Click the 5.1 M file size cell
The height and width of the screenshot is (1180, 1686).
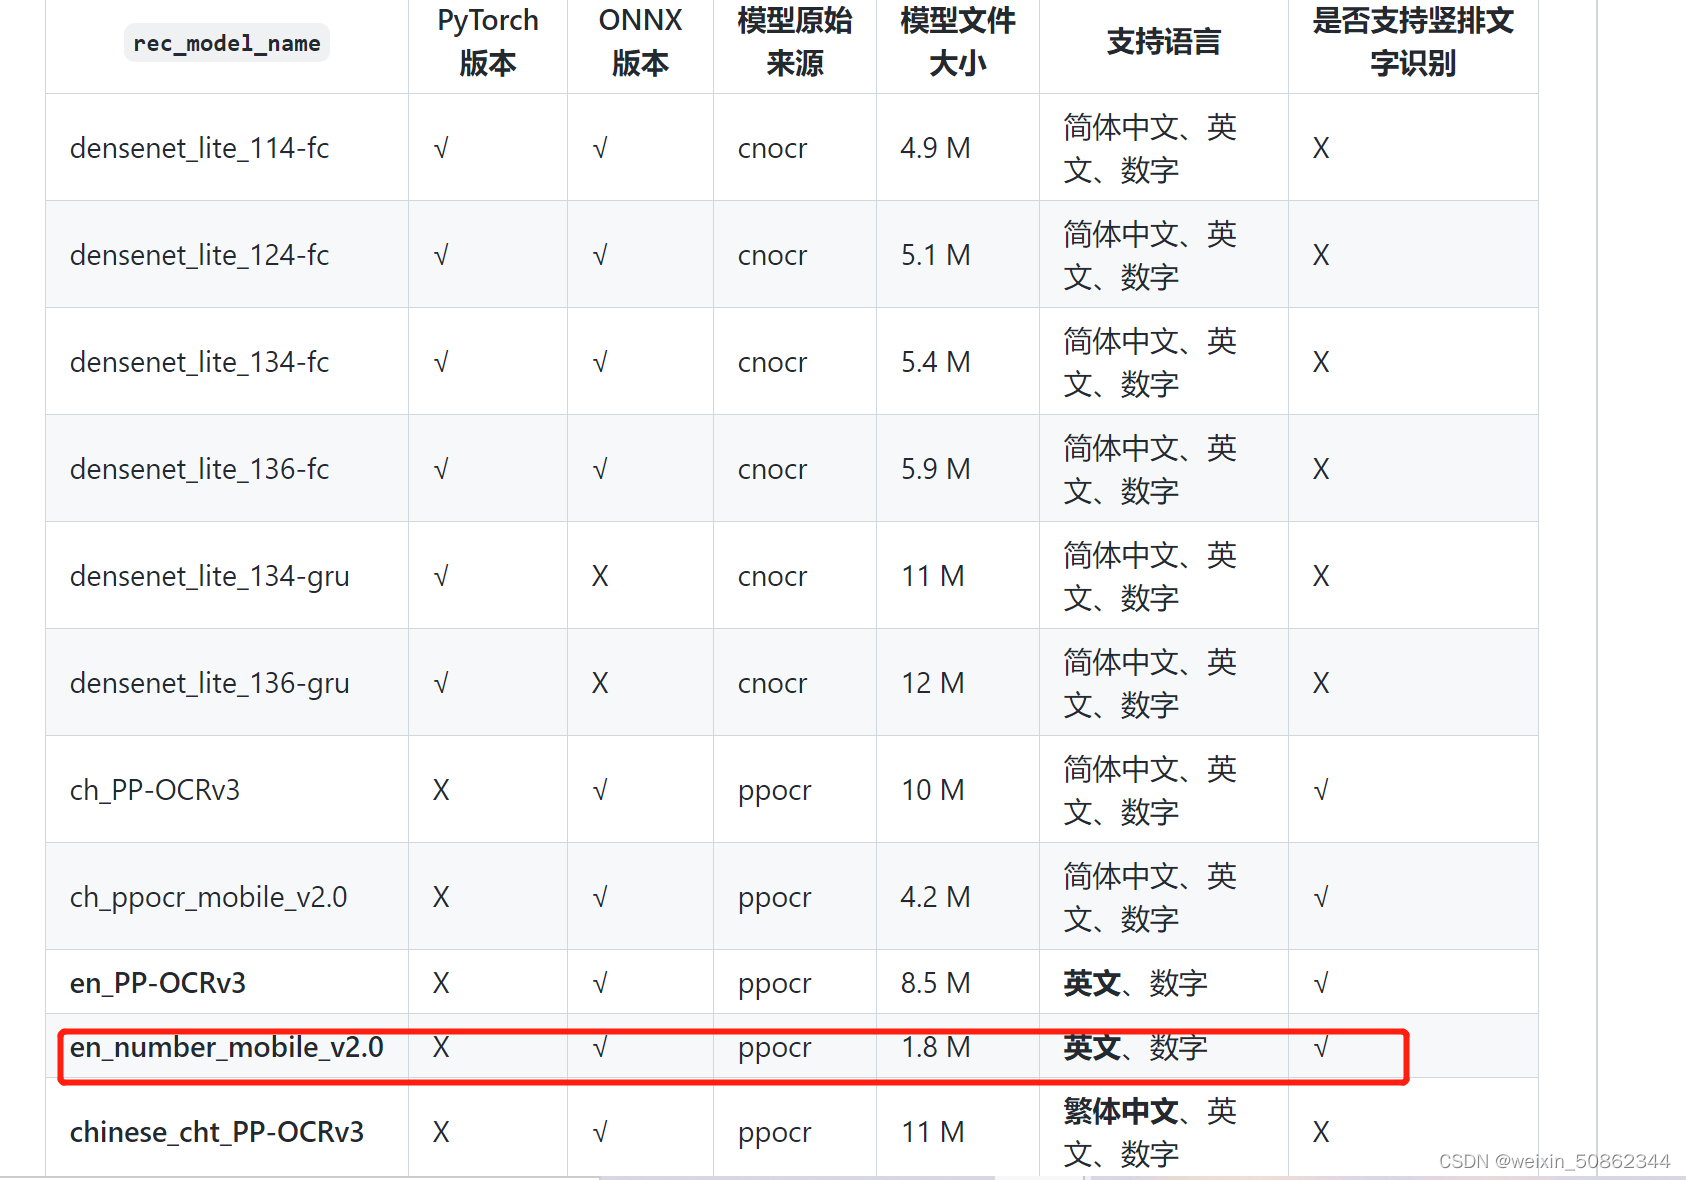(935, 255)
